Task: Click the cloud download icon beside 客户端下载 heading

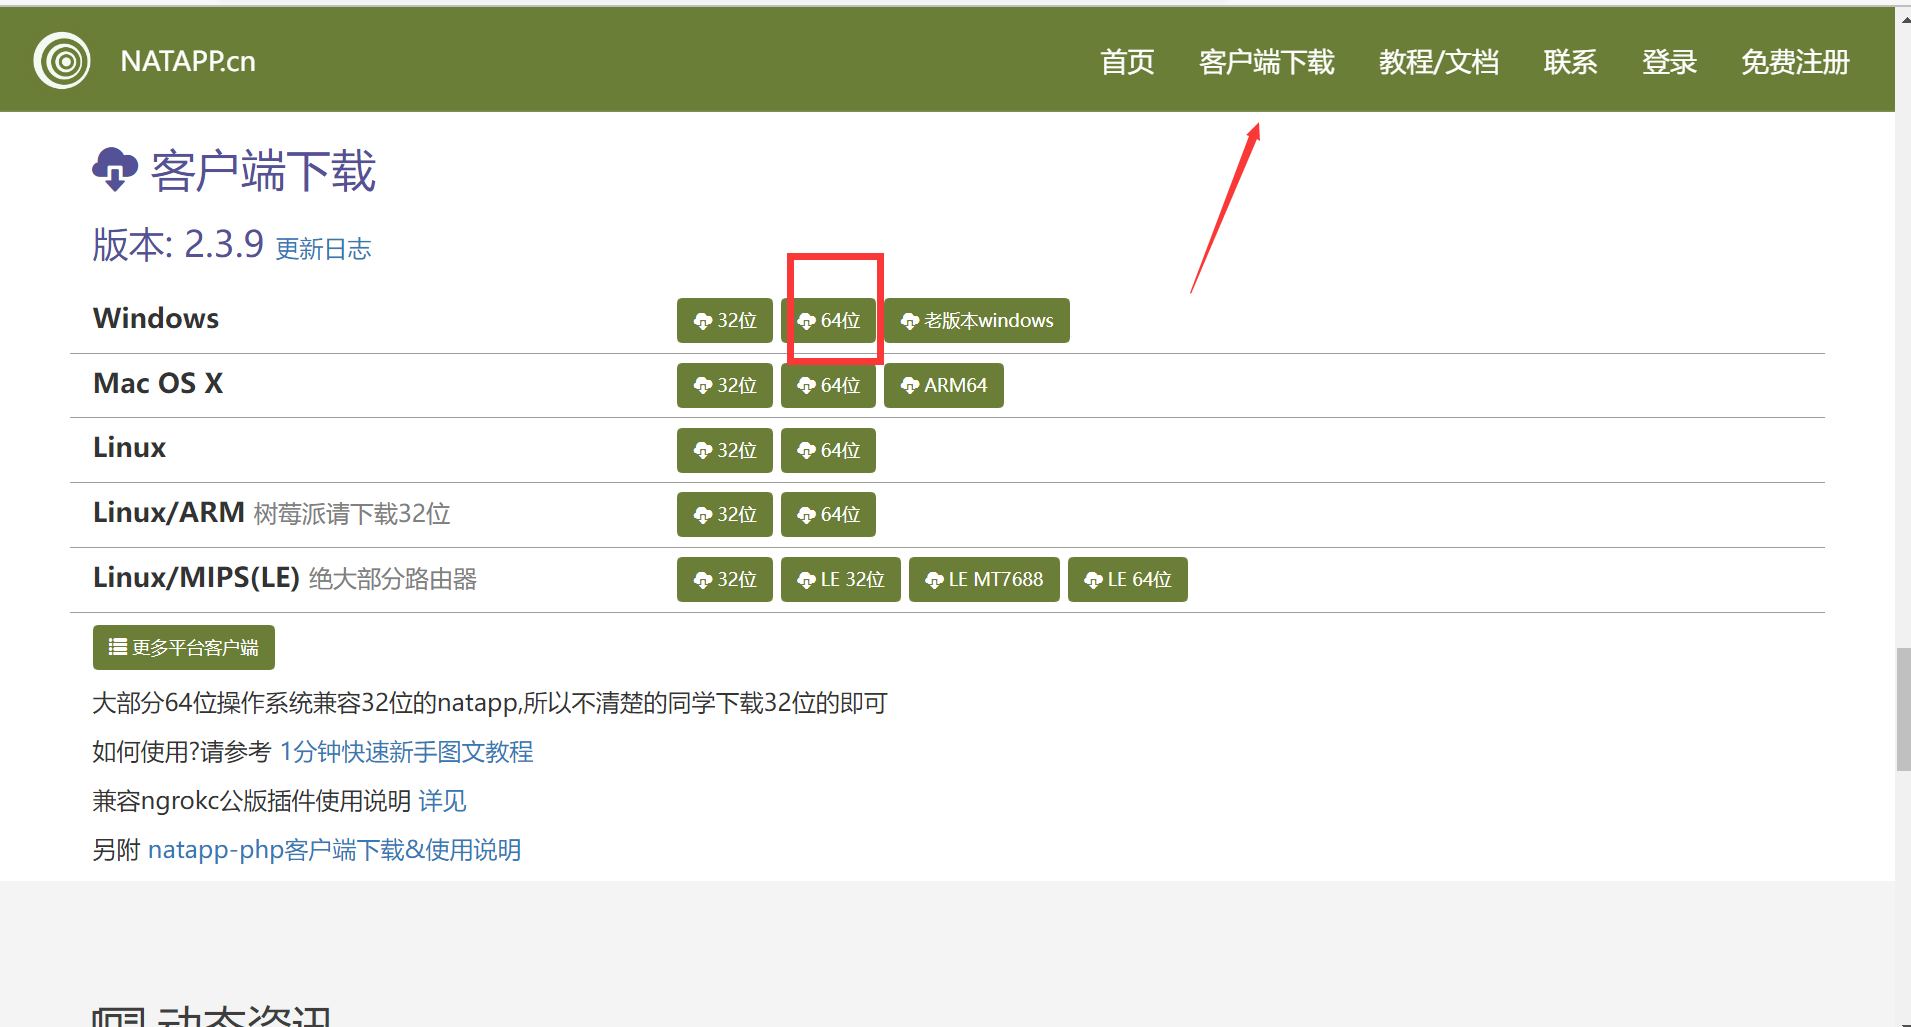Action: (115, 169)
